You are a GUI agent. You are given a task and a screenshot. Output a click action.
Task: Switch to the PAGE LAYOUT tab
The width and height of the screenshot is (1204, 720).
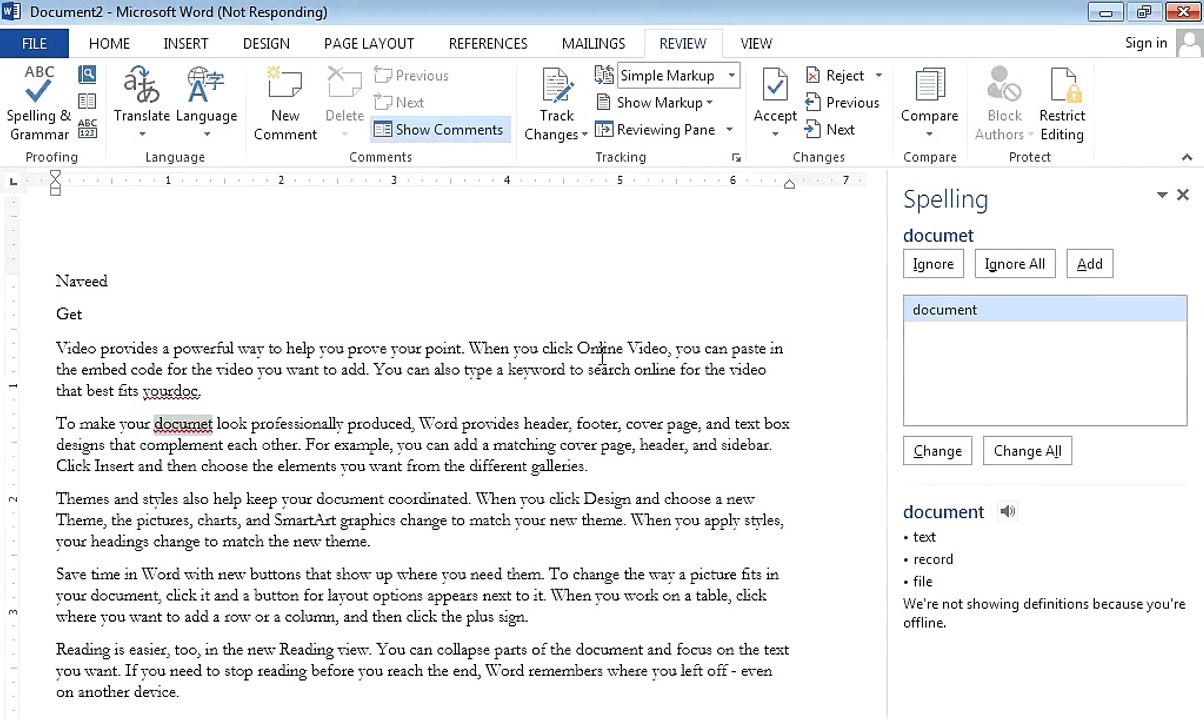pyautogui.click(x=369, y=44)
